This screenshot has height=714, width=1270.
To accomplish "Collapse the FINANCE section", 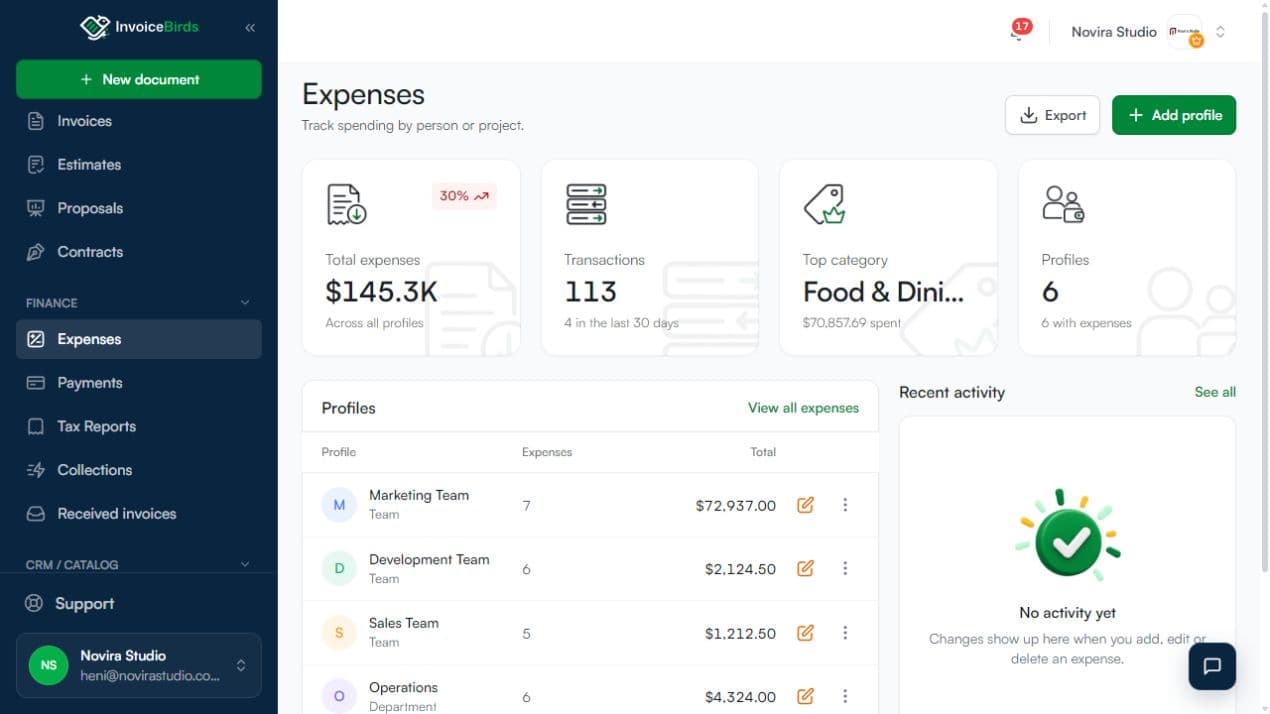I will [x=245, y=303].
